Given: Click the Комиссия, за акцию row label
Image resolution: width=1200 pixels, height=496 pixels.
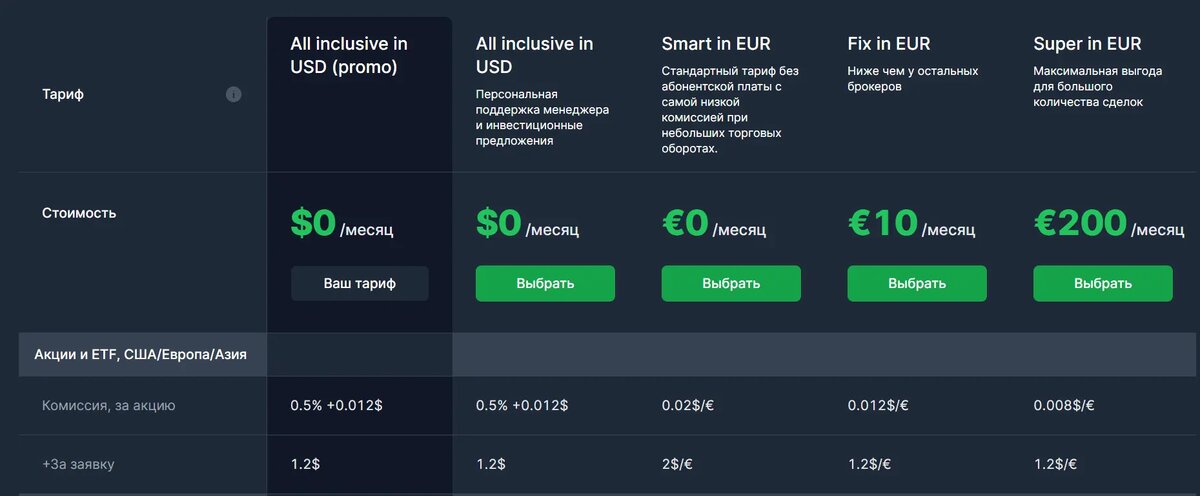Looking at the screenshot, I should [x=109, y=405].
